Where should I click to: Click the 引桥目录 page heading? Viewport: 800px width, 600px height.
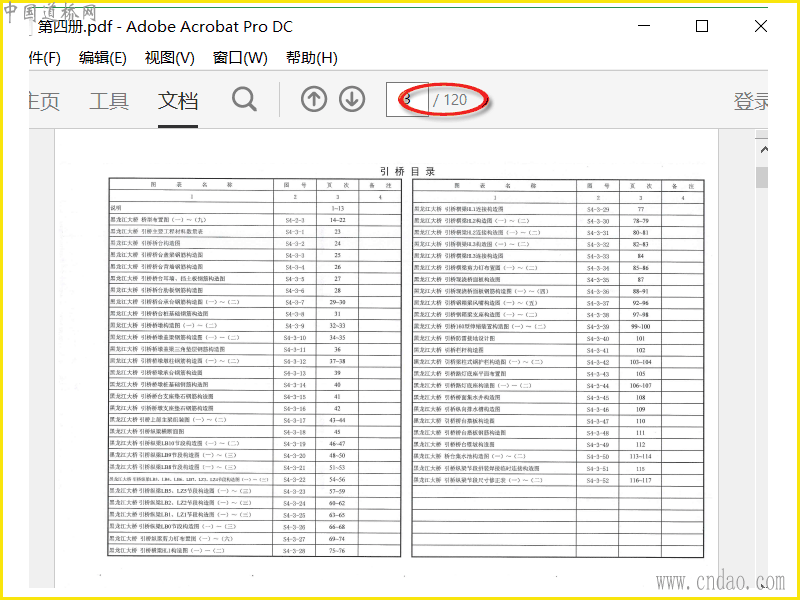click(407, 171)
